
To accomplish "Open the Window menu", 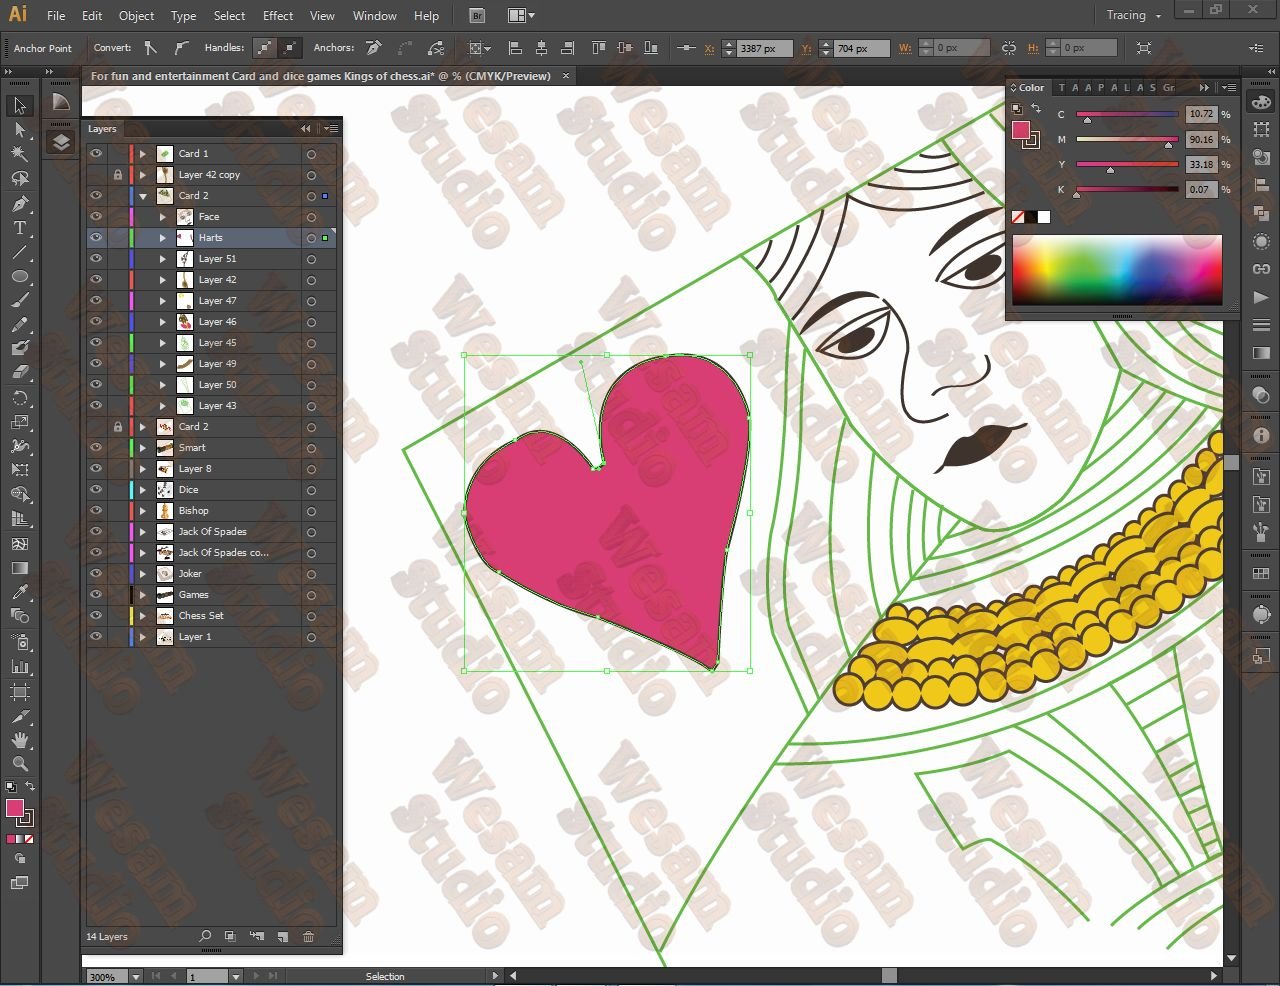I will (375, 16).
